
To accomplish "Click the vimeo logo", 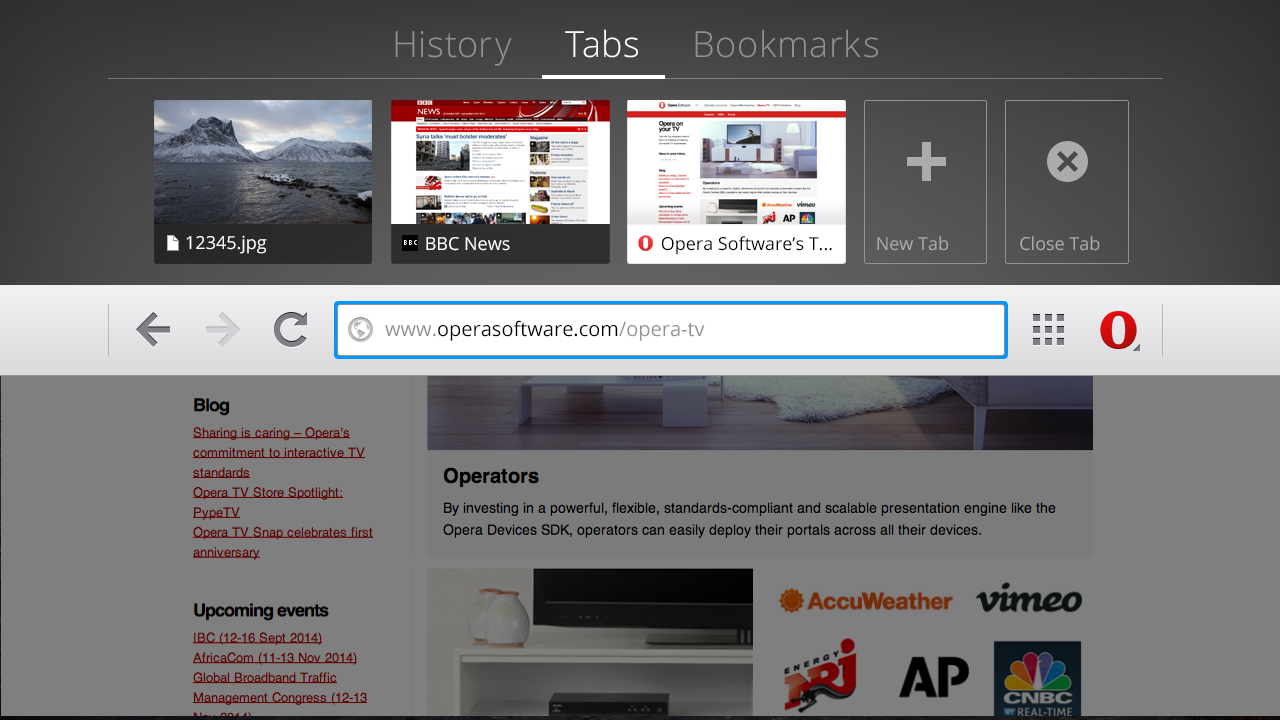I will [1029, 599].
